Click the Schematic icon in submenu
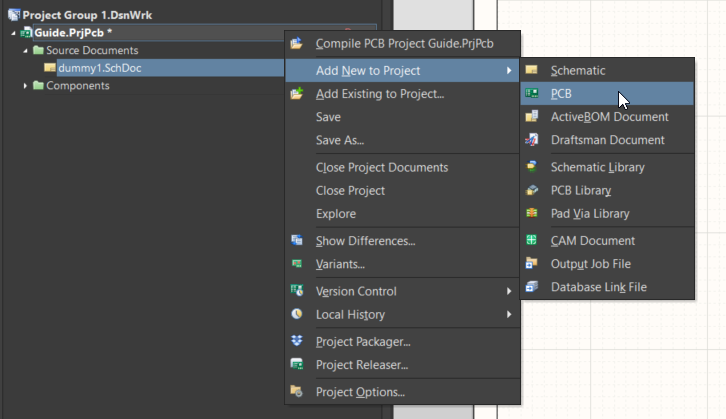The width and height of the screenshot is (726, 419). tap(532, 70)
